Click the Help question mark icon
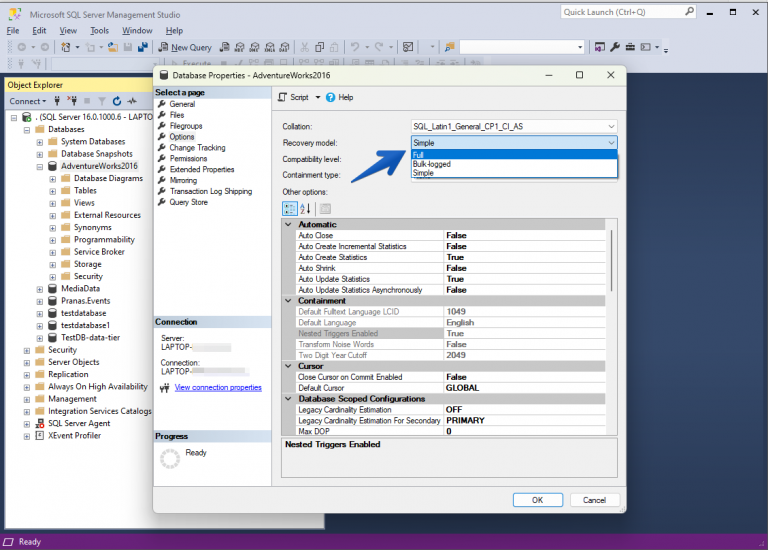Viewport: 768px width, 550px height. pyautogui.click(x=330, y=97)
